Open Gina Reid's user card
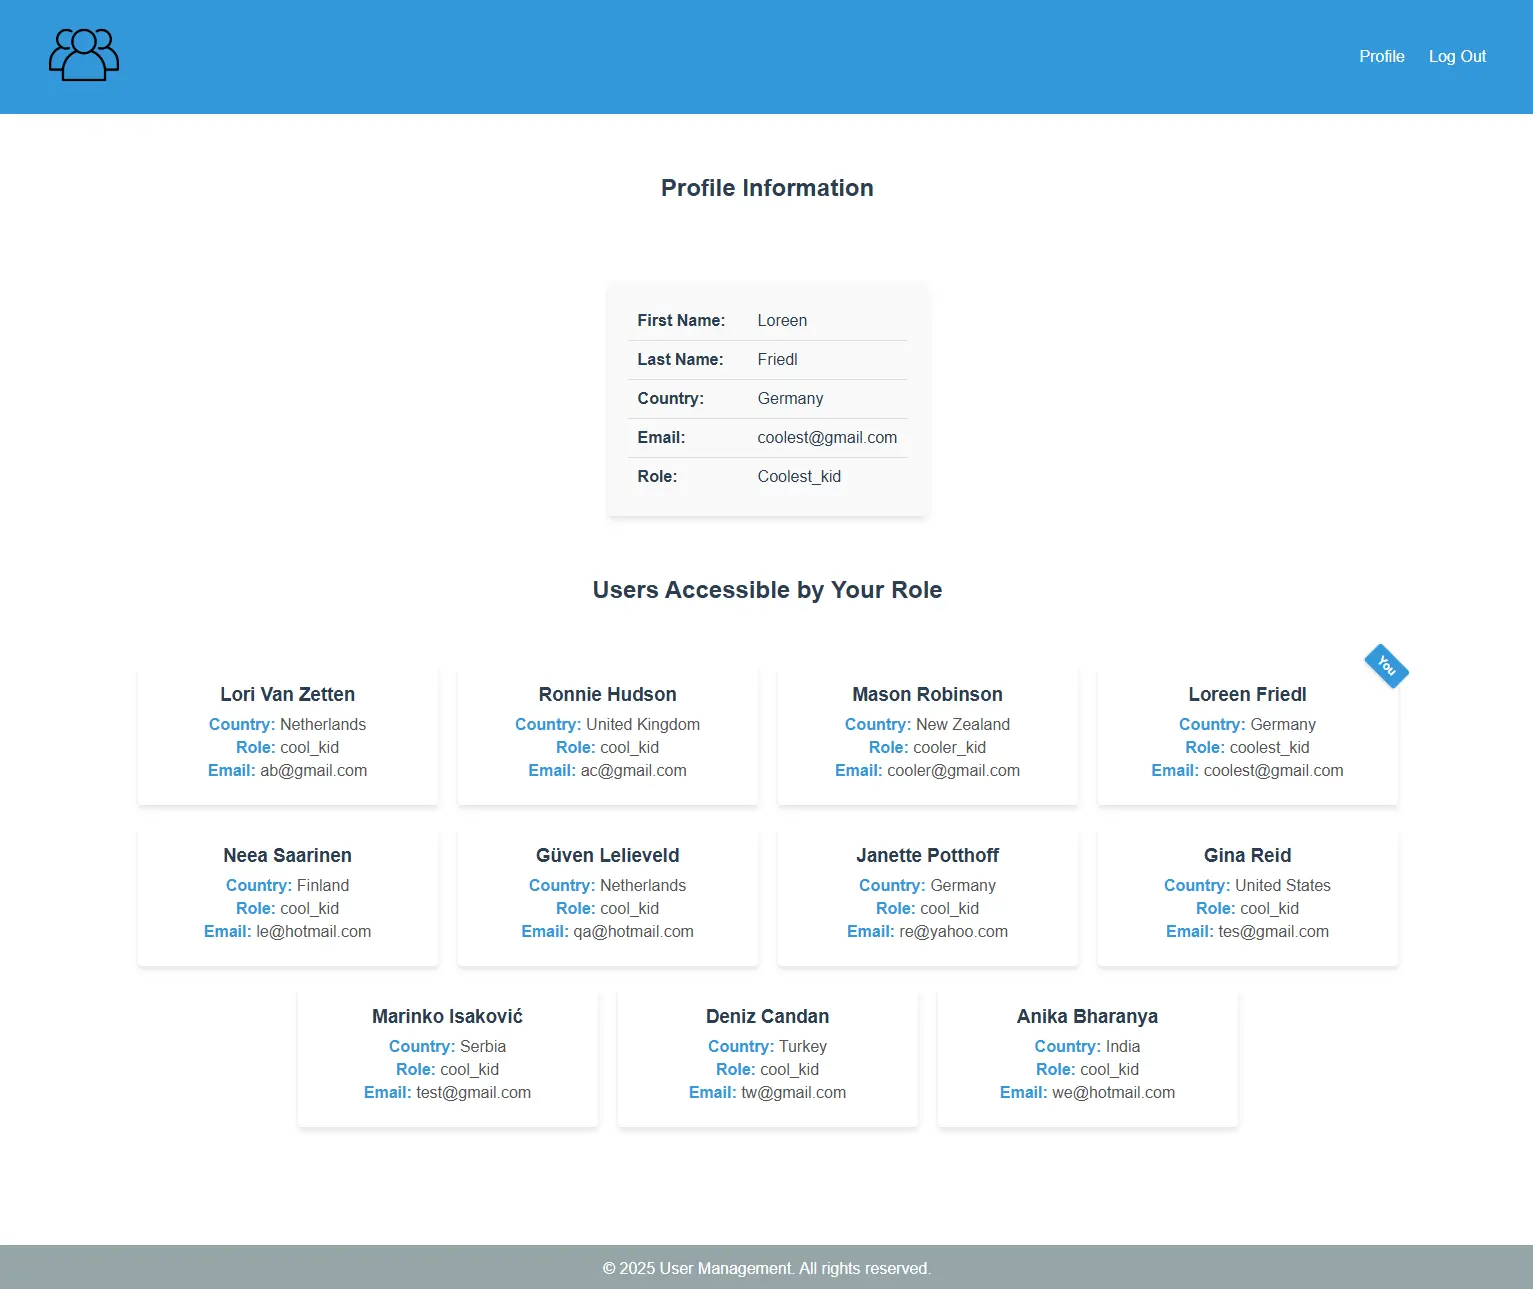 coord(1247,894)
